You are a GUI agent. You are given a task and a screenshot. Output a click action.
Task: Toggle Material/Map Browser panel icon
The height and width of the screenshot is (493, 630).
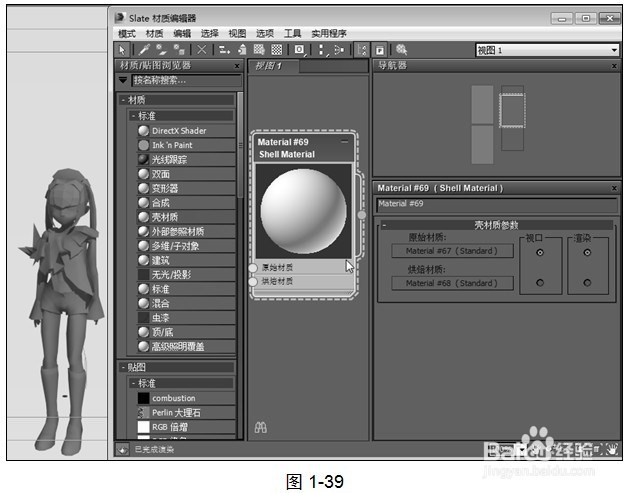[x=362, y=50]
